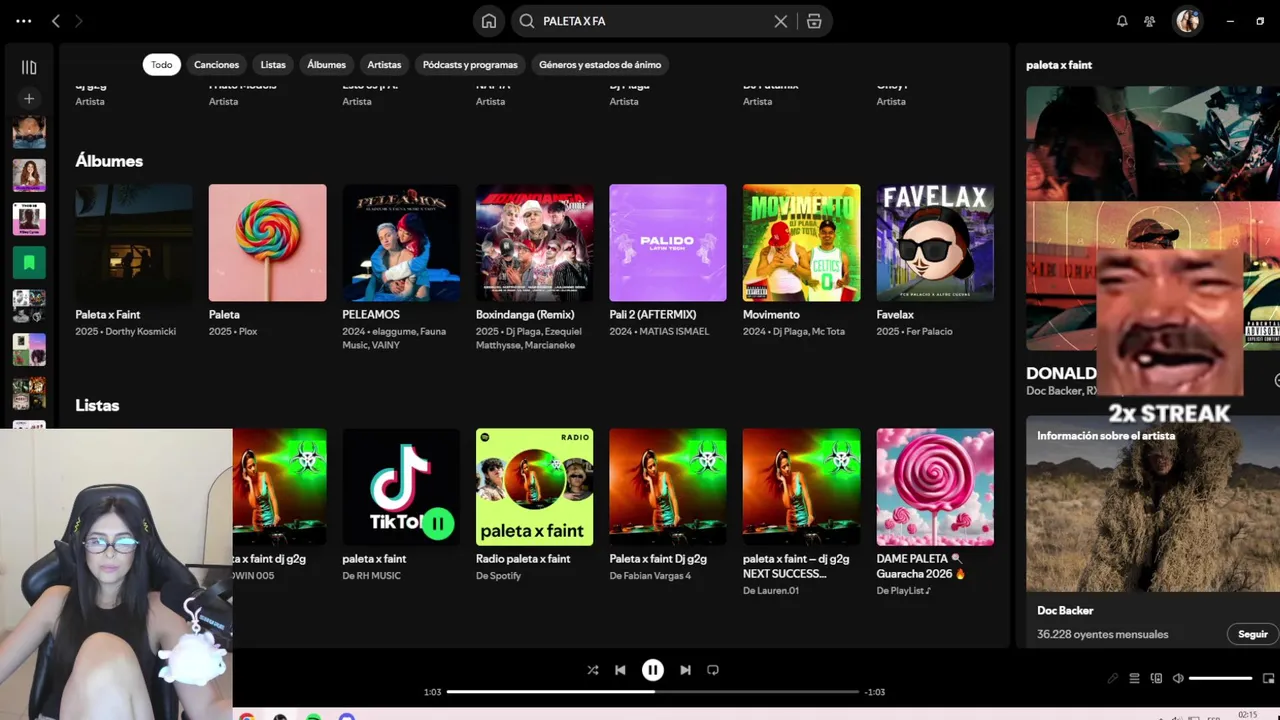Image resolution: width=1280 pixels, height=720 pixels.
Task: Select the Canciones filter chip
Action: (x=217, y=65)
